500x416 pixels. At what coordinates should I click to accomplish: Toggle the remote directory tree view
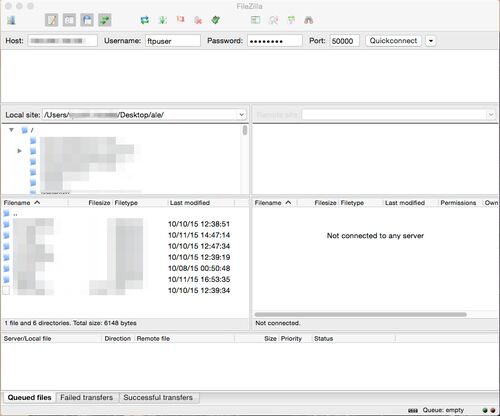click(87, 20)
